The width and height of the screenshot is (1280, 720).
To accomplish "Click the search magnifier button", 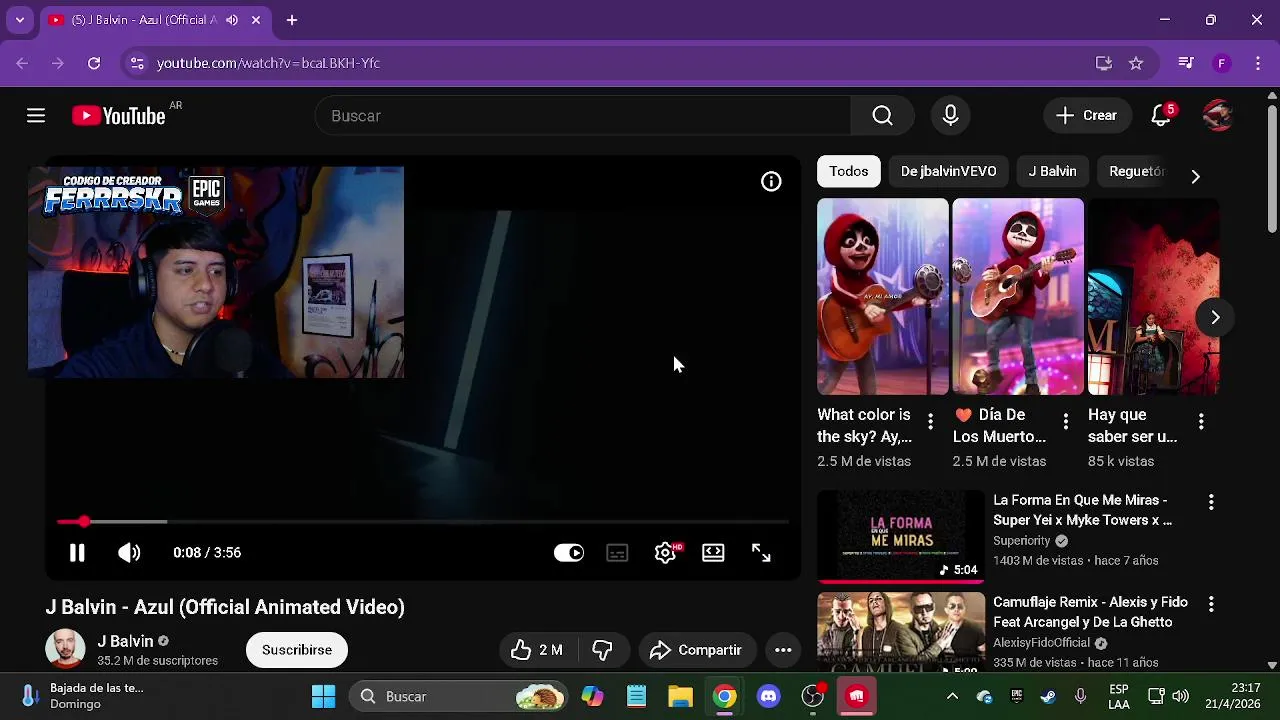I will [x=882, y=116].
